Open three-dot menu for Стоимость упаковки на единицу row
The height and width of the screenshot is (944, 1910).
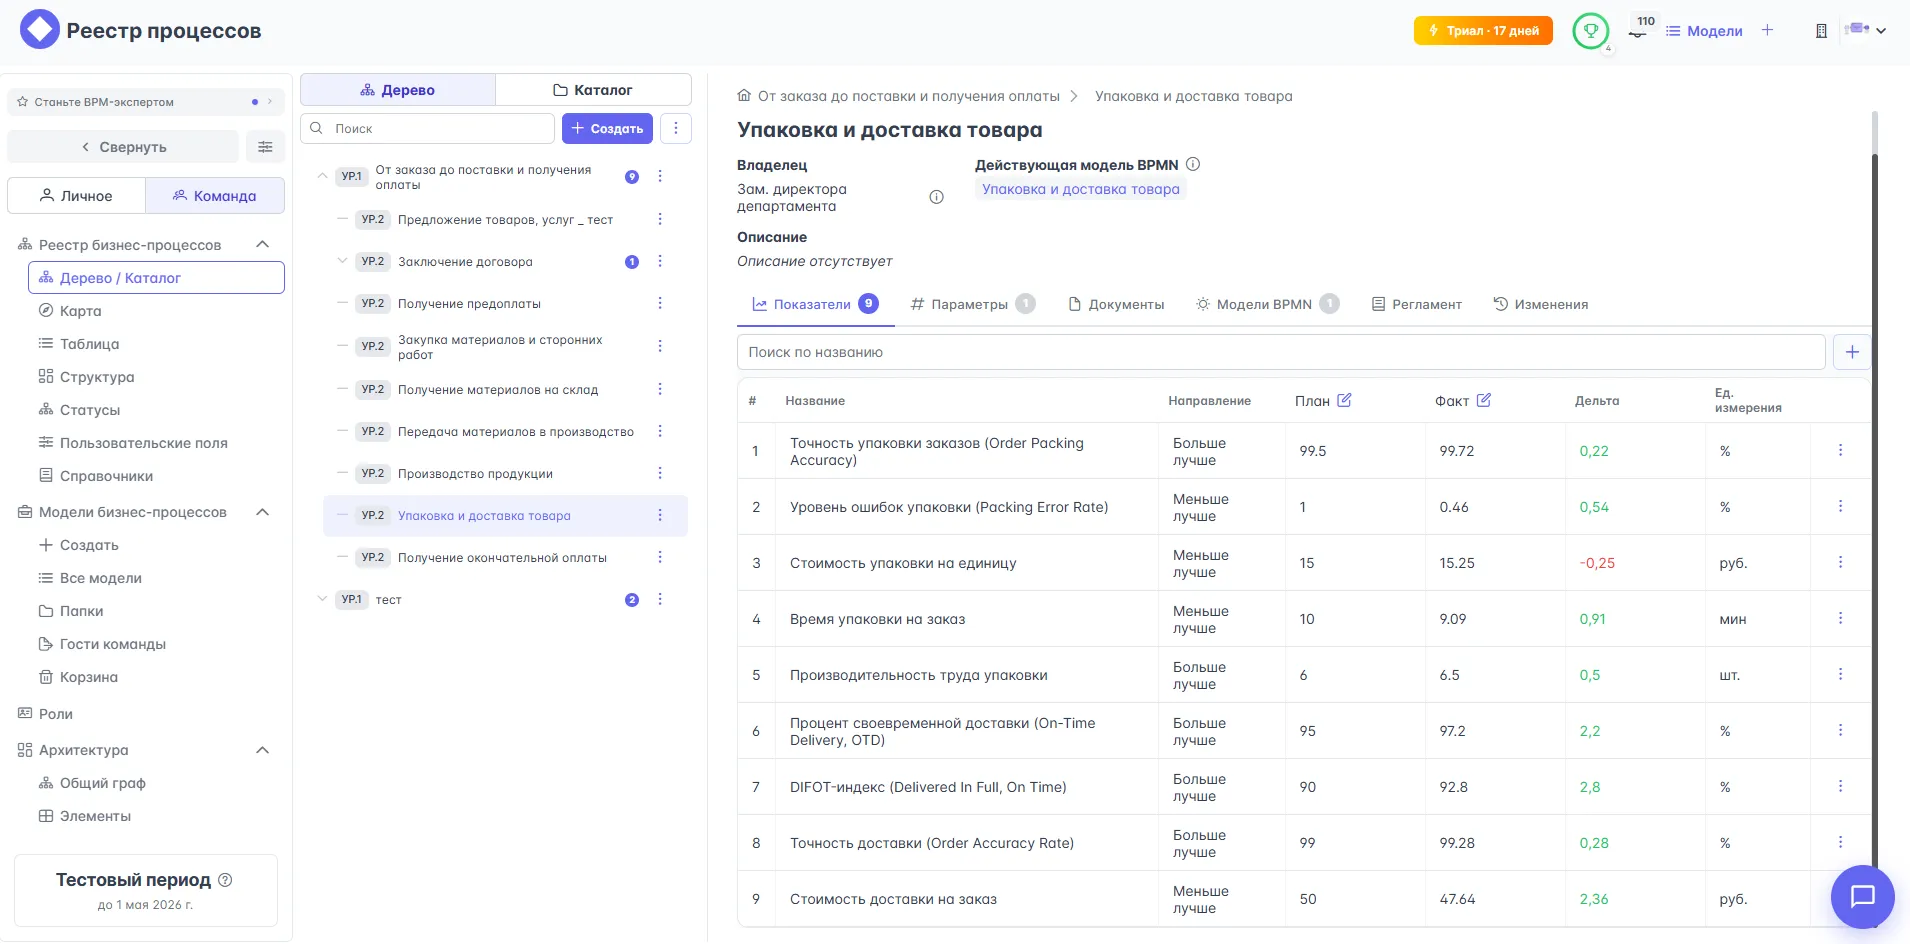(x=1839, y=563)
